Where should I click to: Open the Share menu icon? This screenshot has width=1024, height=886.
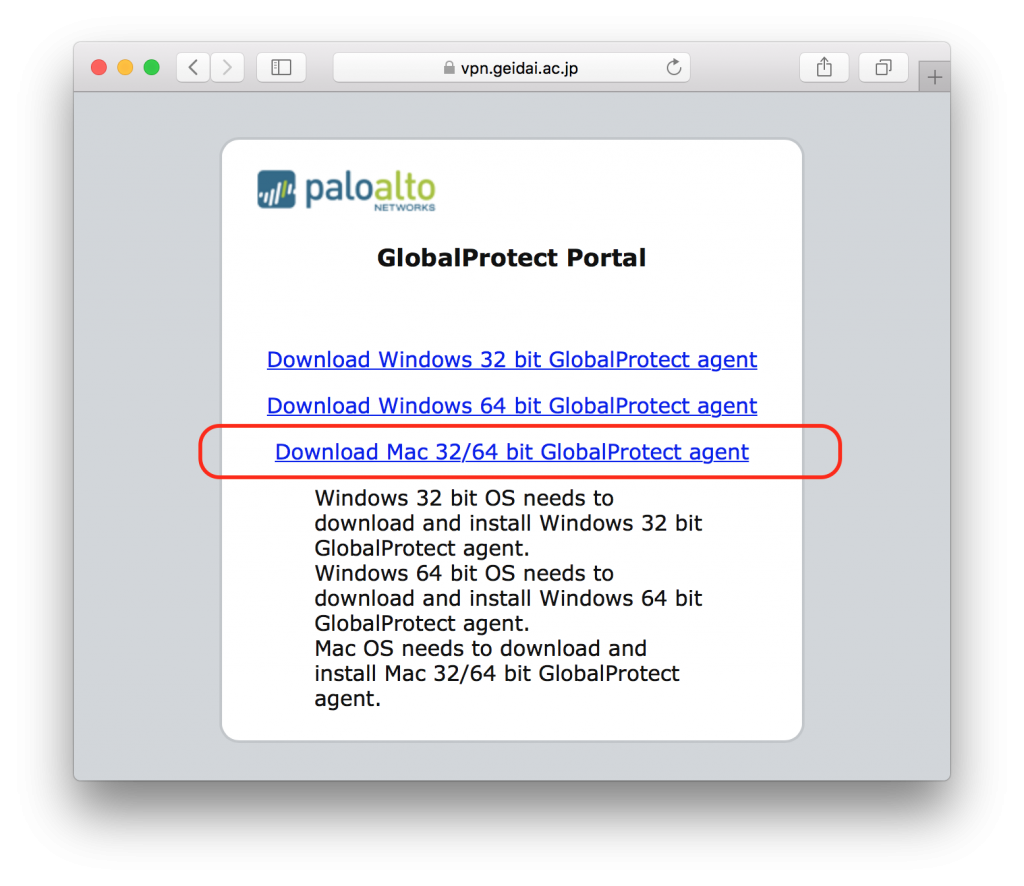(824, 67)
